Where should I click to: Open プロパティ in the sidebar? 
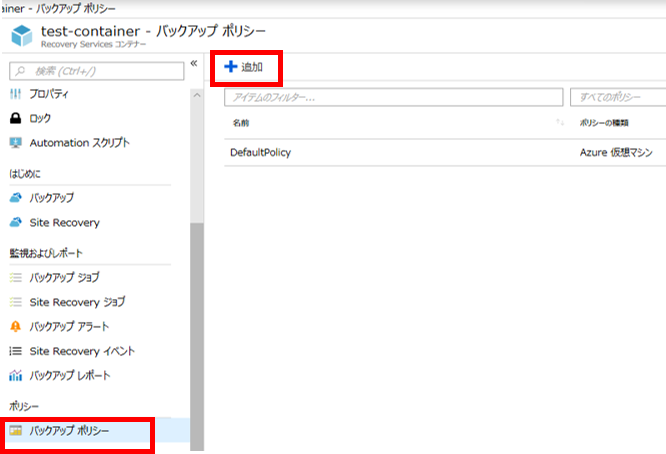[x=49, y=94]
